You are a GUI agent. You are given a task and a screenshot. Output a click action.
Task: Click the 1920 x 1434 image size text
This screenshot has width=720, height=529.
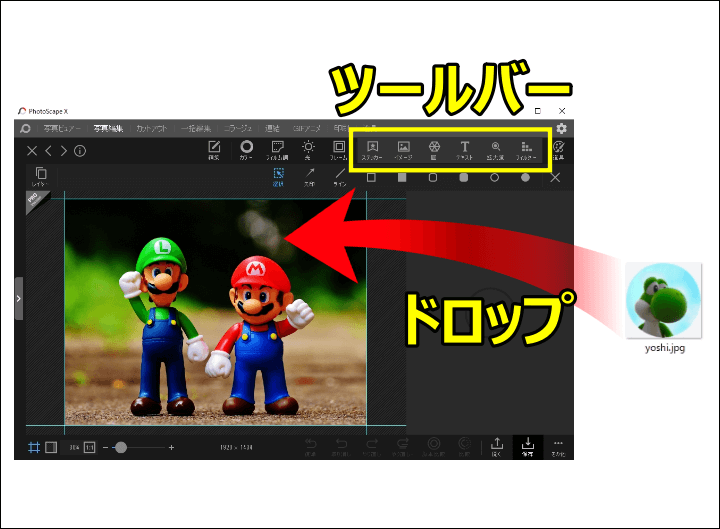(x=236, y=447)
